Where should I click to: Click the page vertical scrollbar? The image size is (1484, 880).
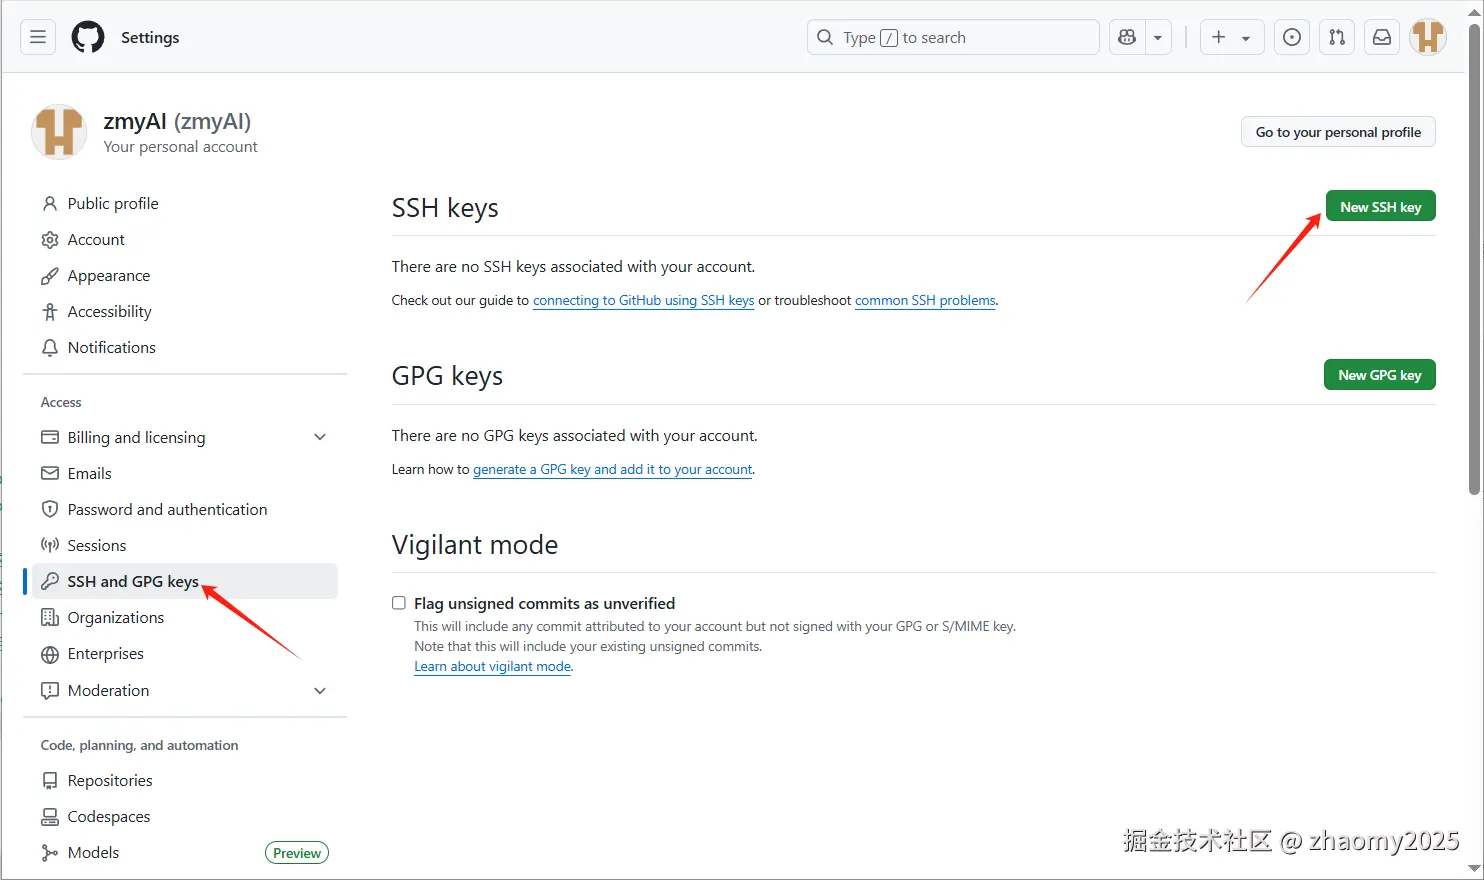click(x=1474, y=260)
